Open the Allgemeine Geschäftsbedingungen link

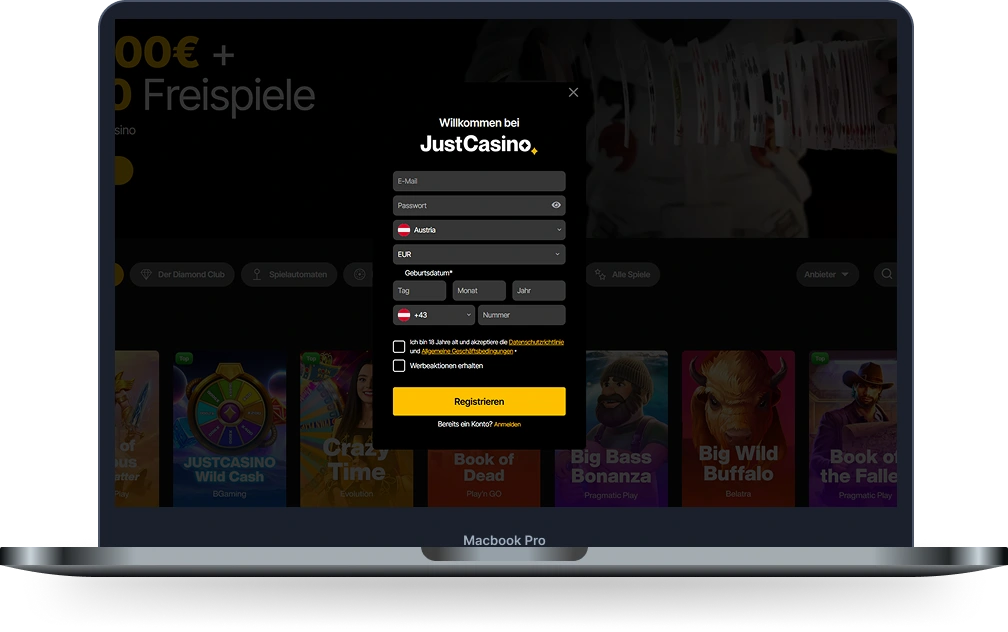pos(467,351)
